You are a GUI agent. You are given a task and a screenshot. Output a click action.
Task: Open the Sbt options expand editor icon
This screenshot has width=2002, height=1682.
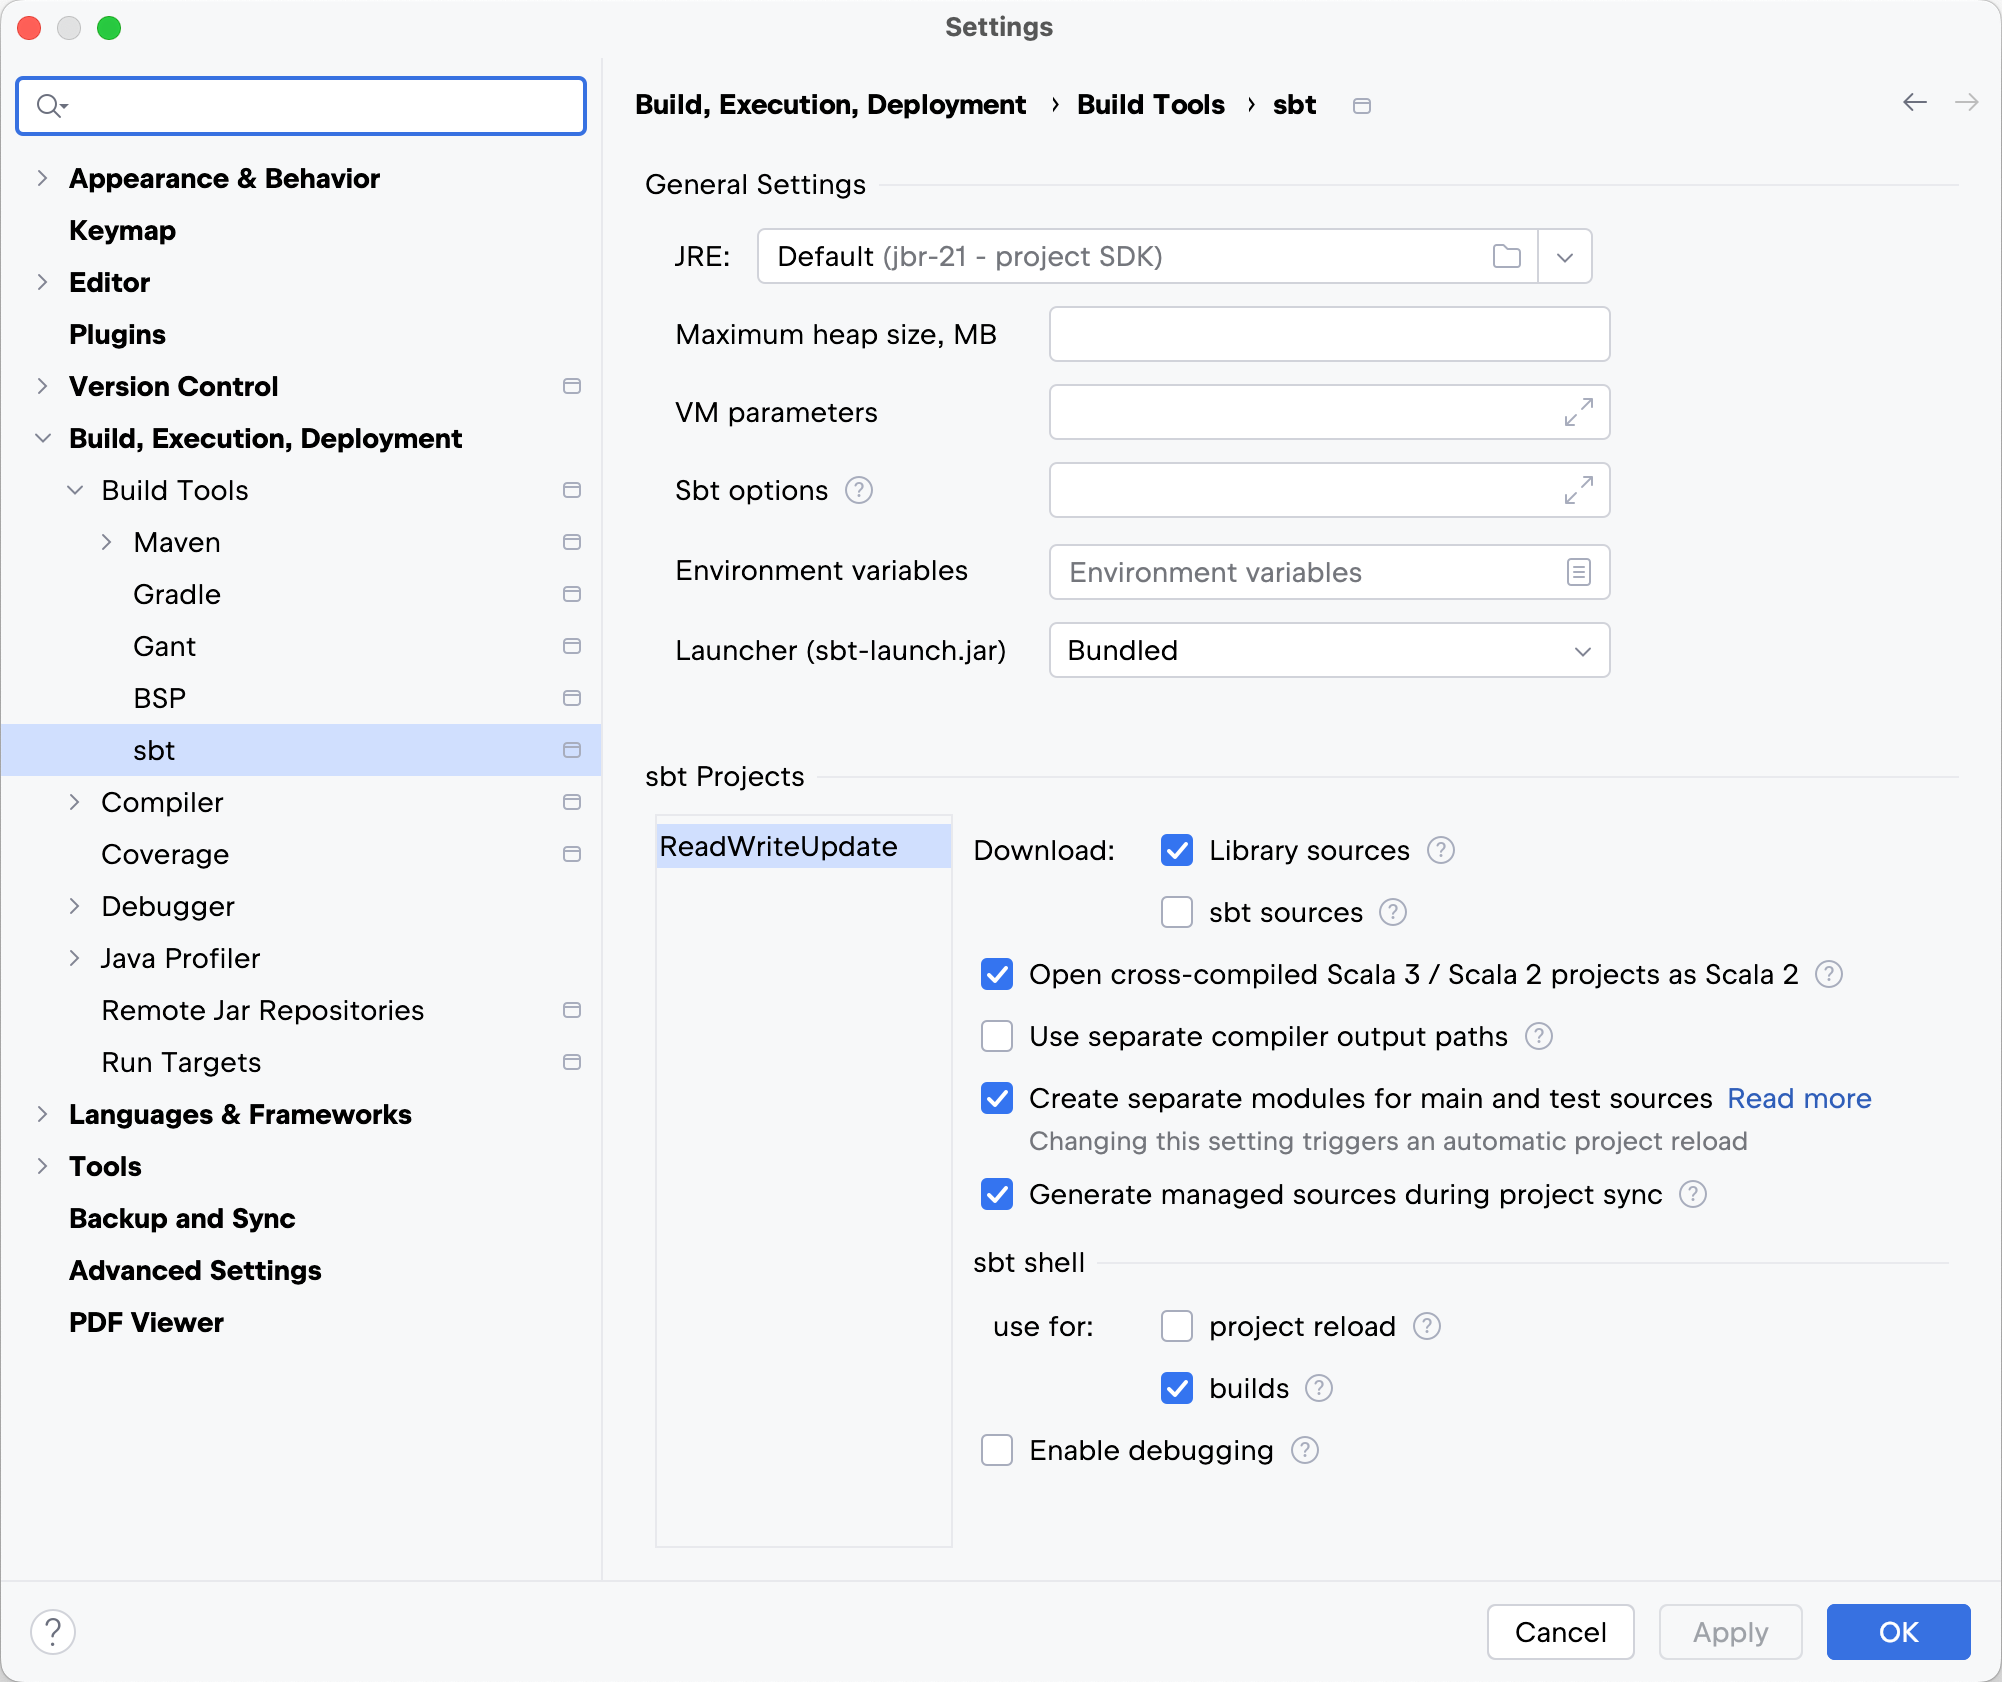pos(1577,490)
